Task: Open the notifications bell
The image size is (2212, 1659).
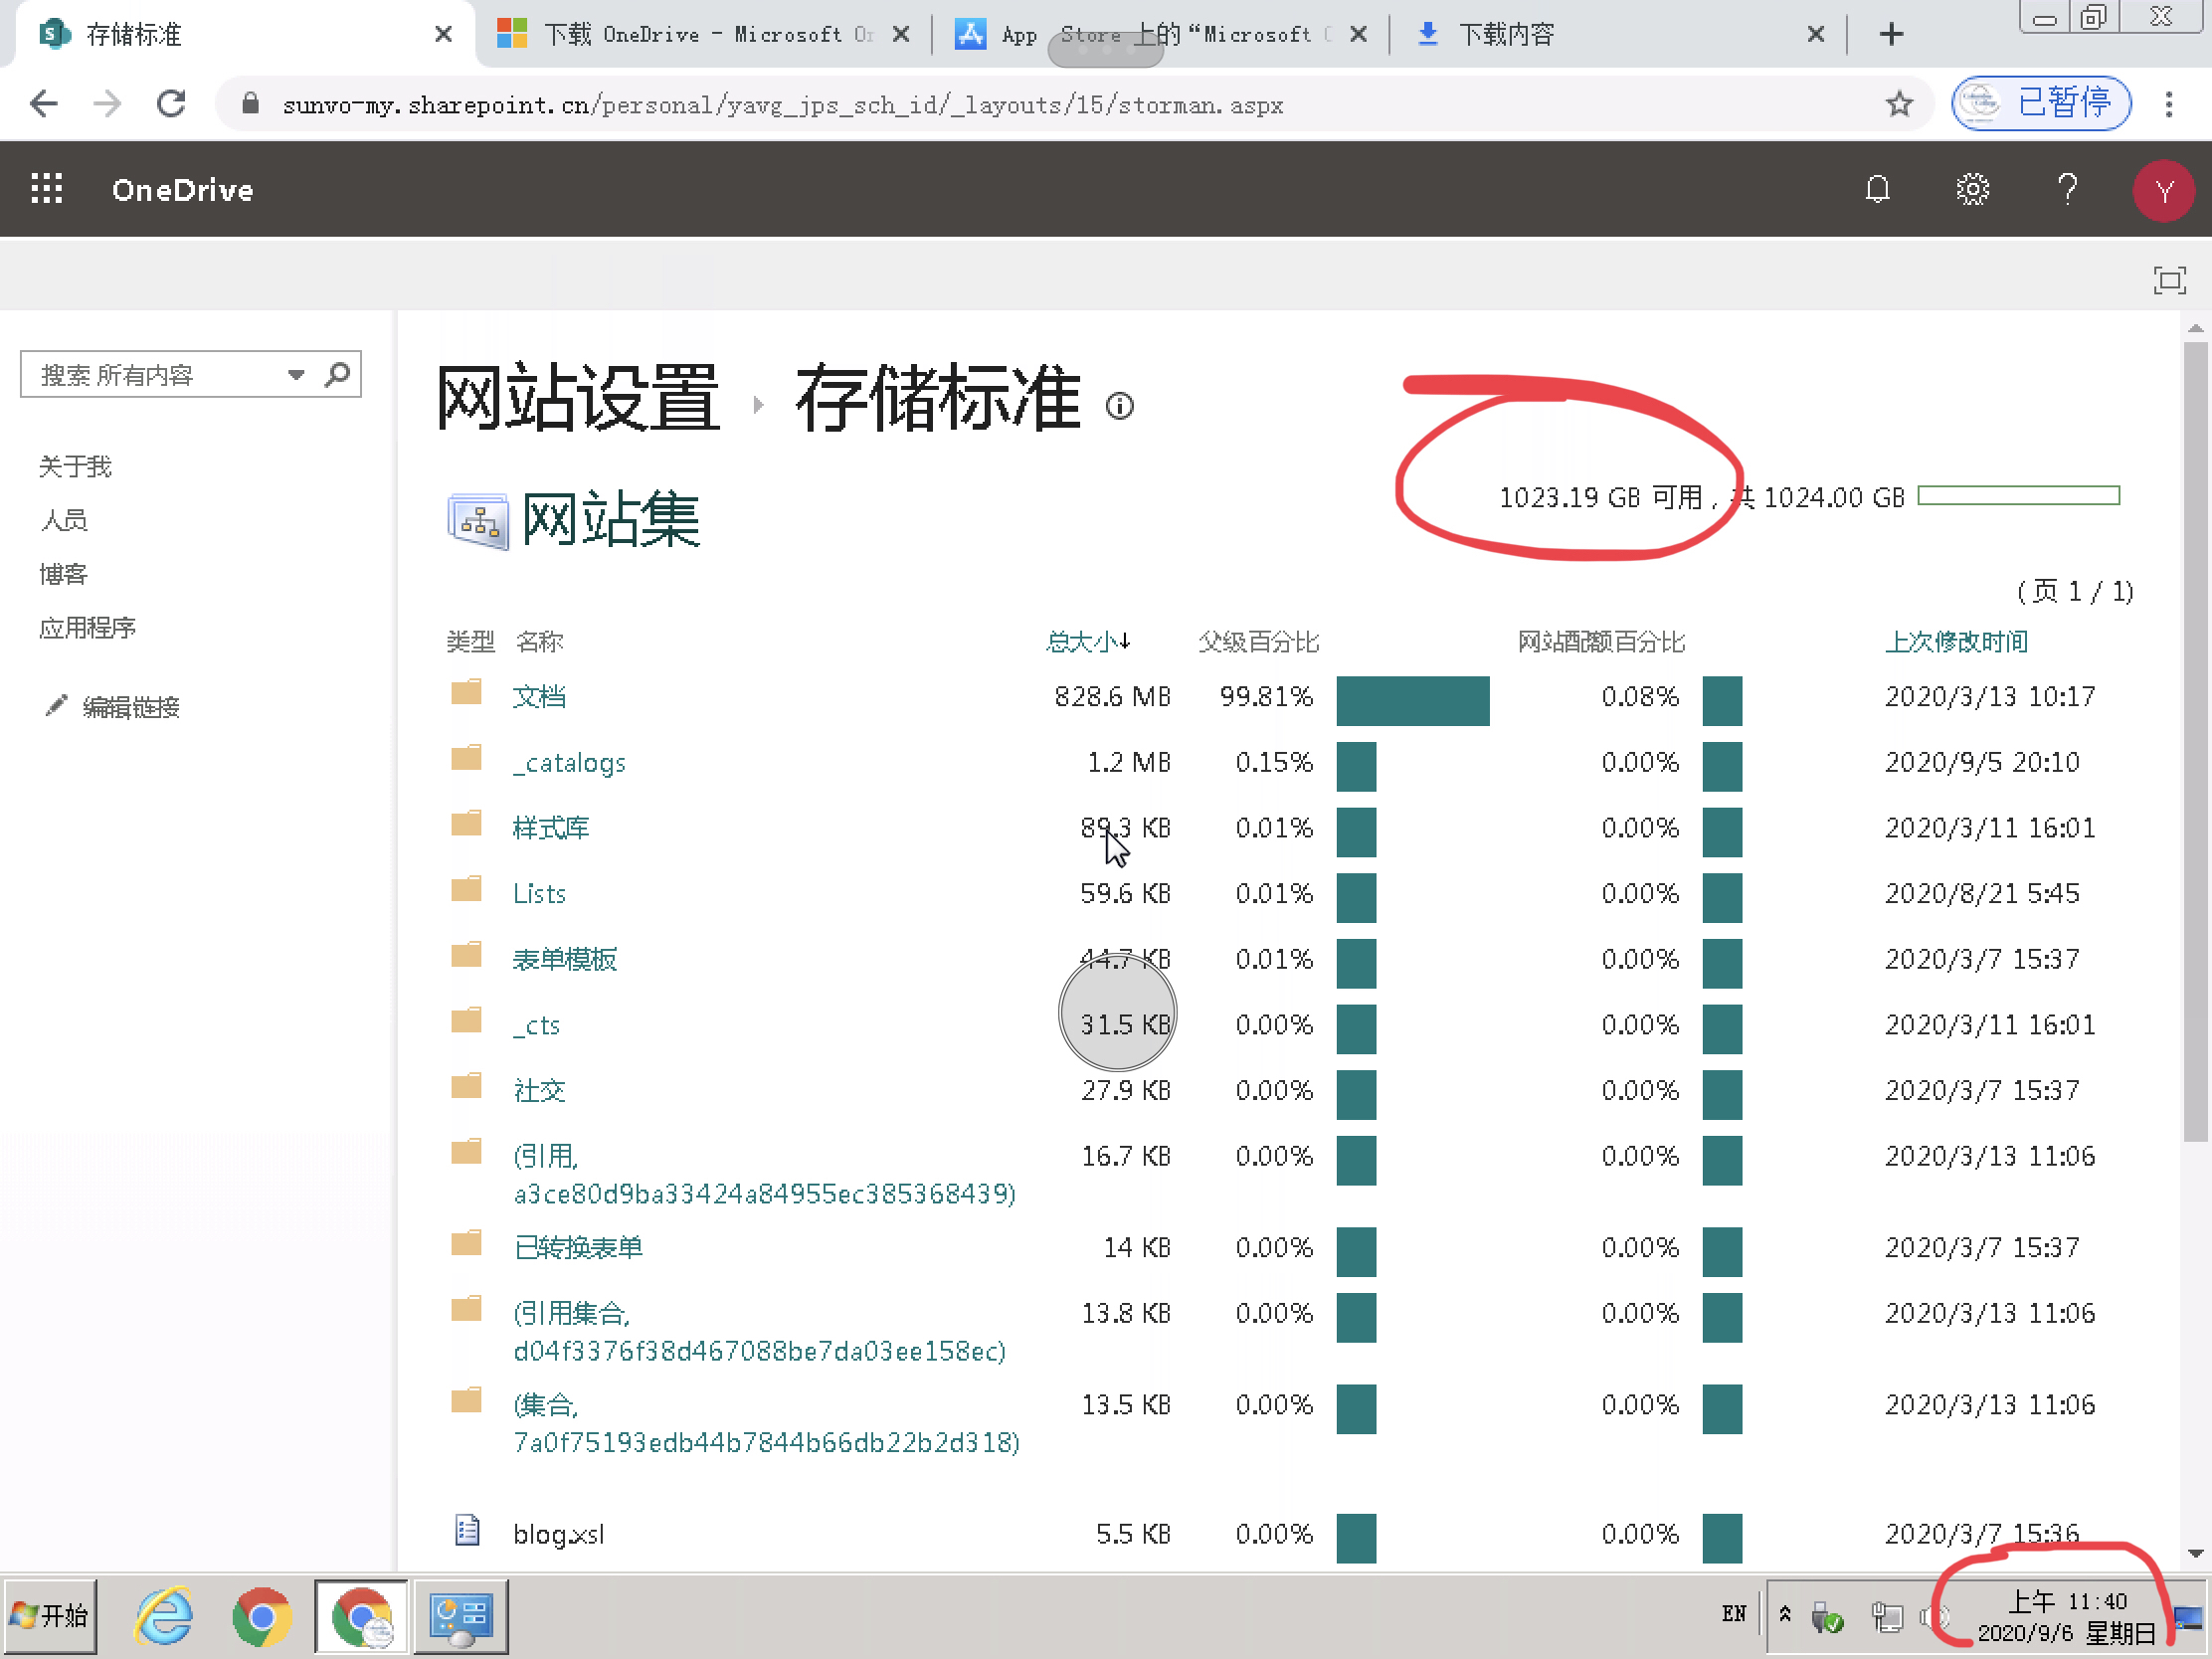Action: click(x=1877, y=189)
